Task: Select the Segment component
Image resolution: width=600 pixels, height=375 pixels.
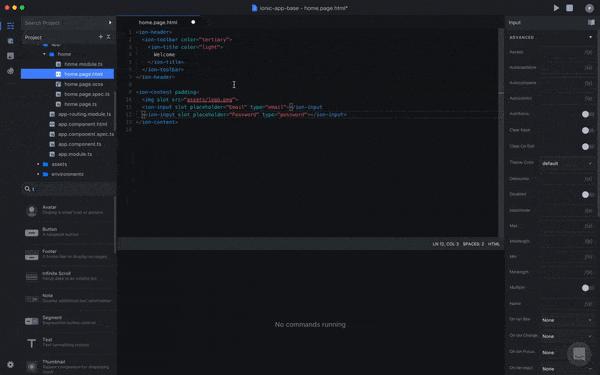Action: (68, 320)
